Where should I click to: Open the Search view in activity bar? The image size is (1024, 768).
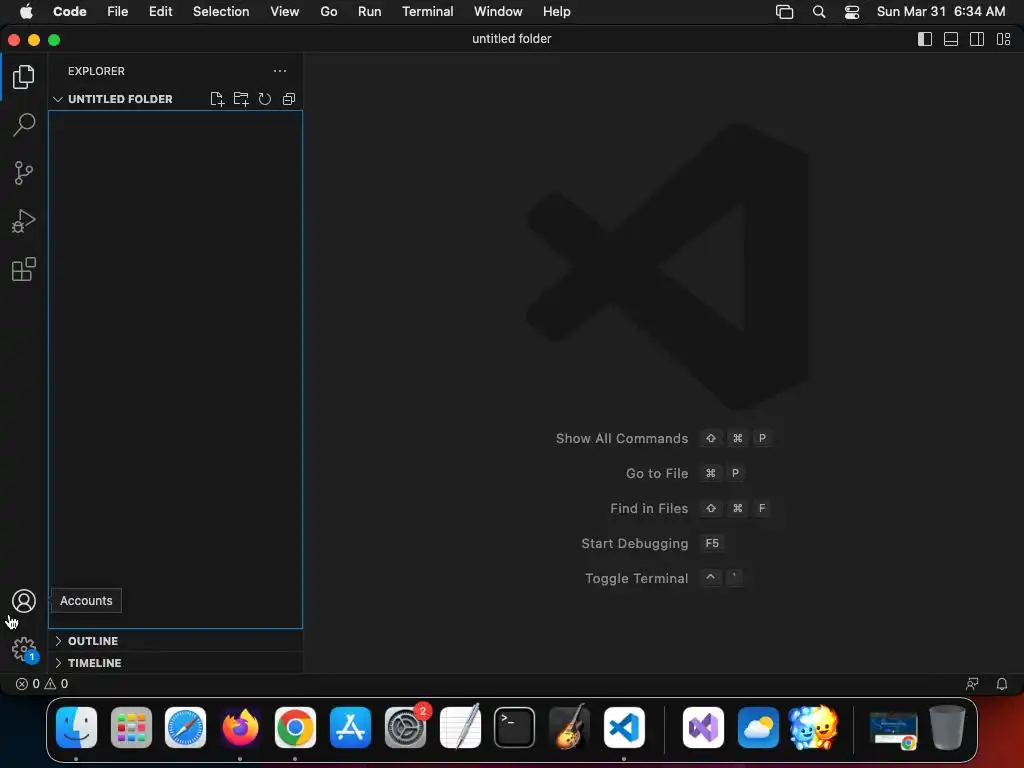tap(24, 125)
